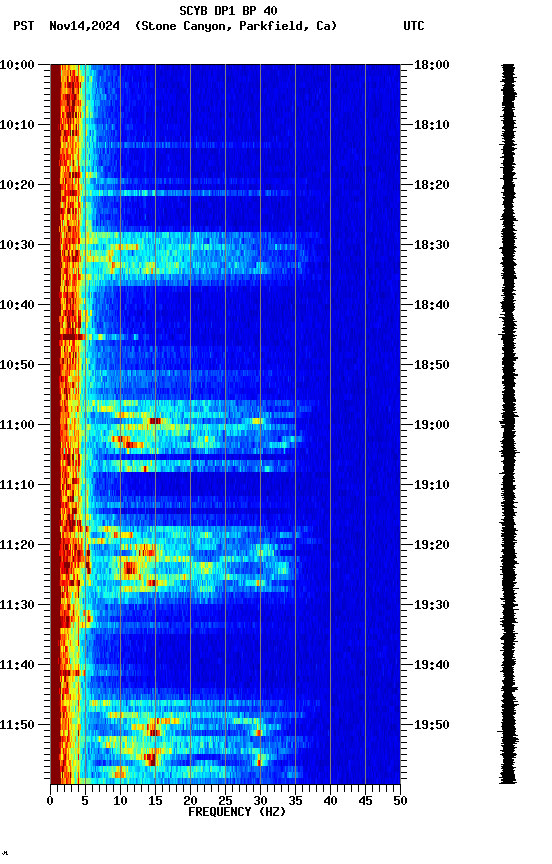This screenshot has height=864, width=552.
Task: Click the '5' frequency axis tick label
Action: [x=85, y=801]
